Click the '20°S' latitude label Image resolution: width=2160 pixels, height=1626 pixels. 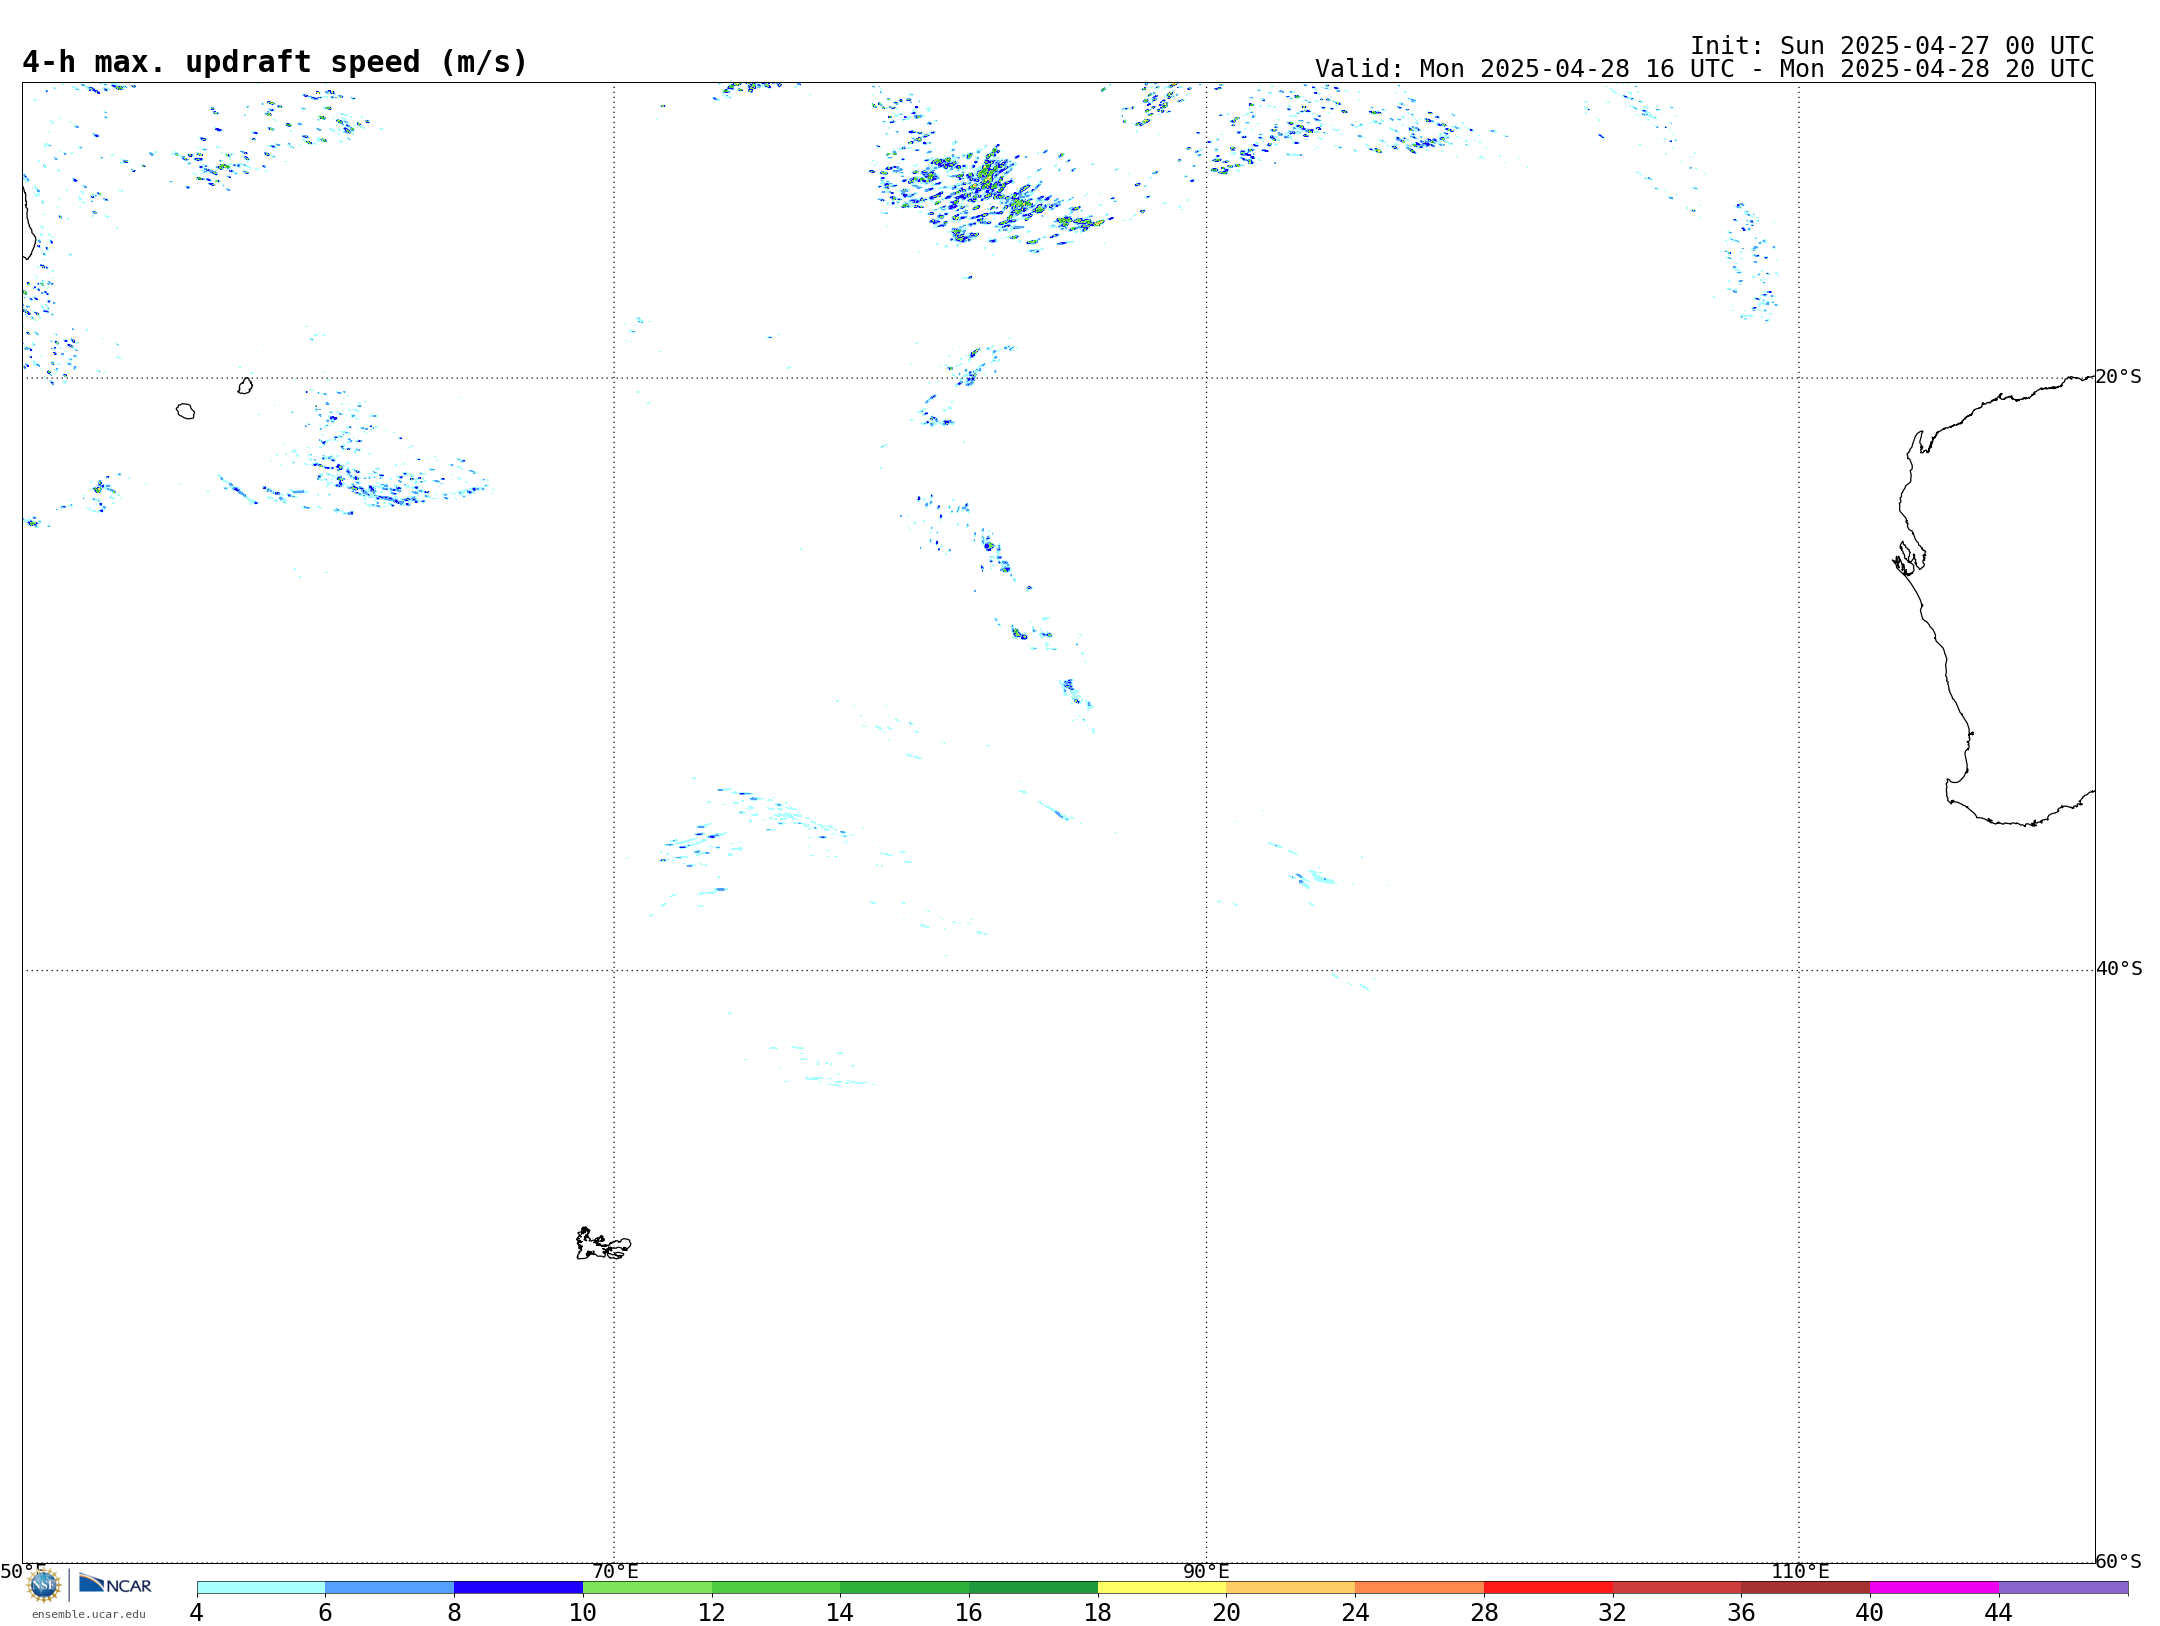(2119, 377)
